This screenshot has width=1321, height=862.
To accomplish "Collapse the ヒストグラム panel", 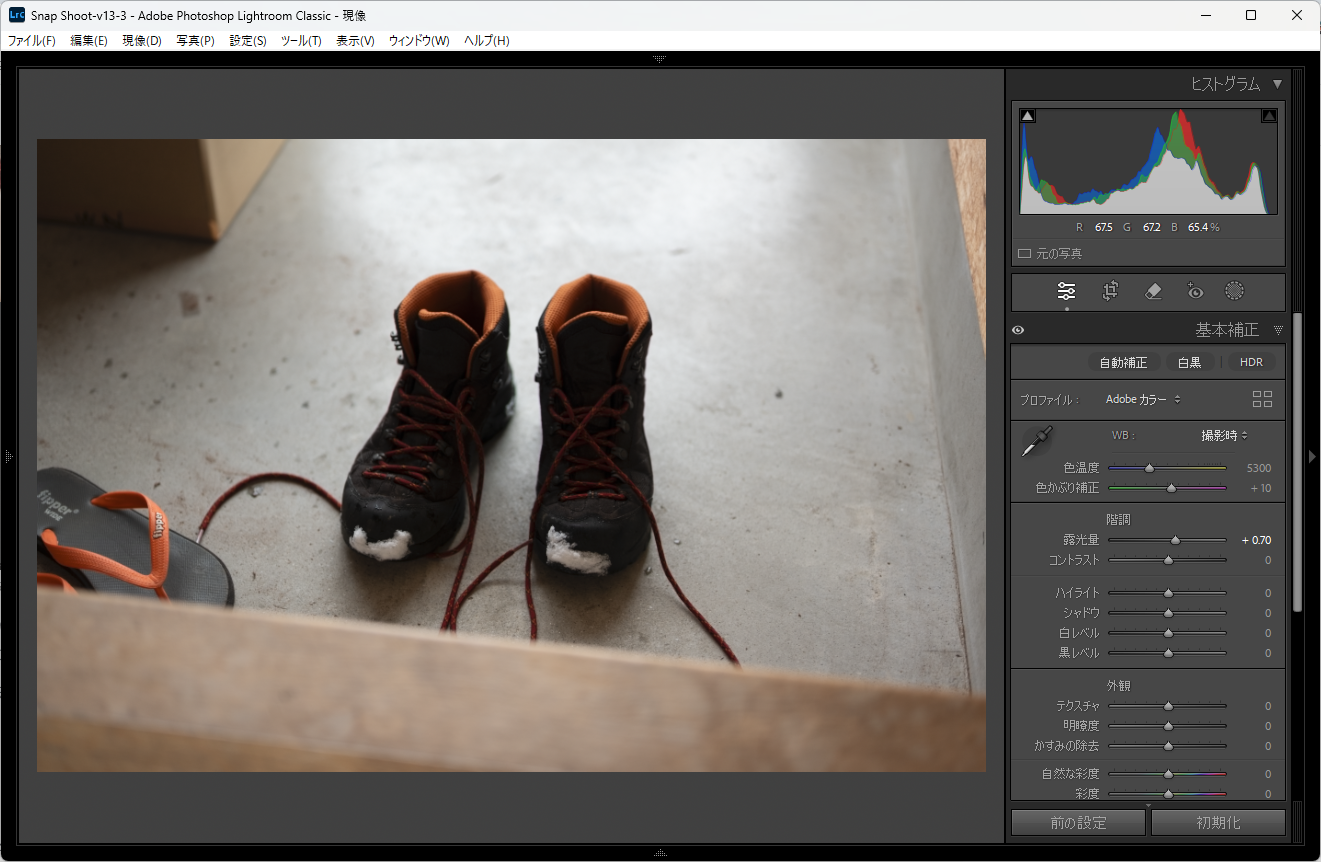I will coord(1277,84).
